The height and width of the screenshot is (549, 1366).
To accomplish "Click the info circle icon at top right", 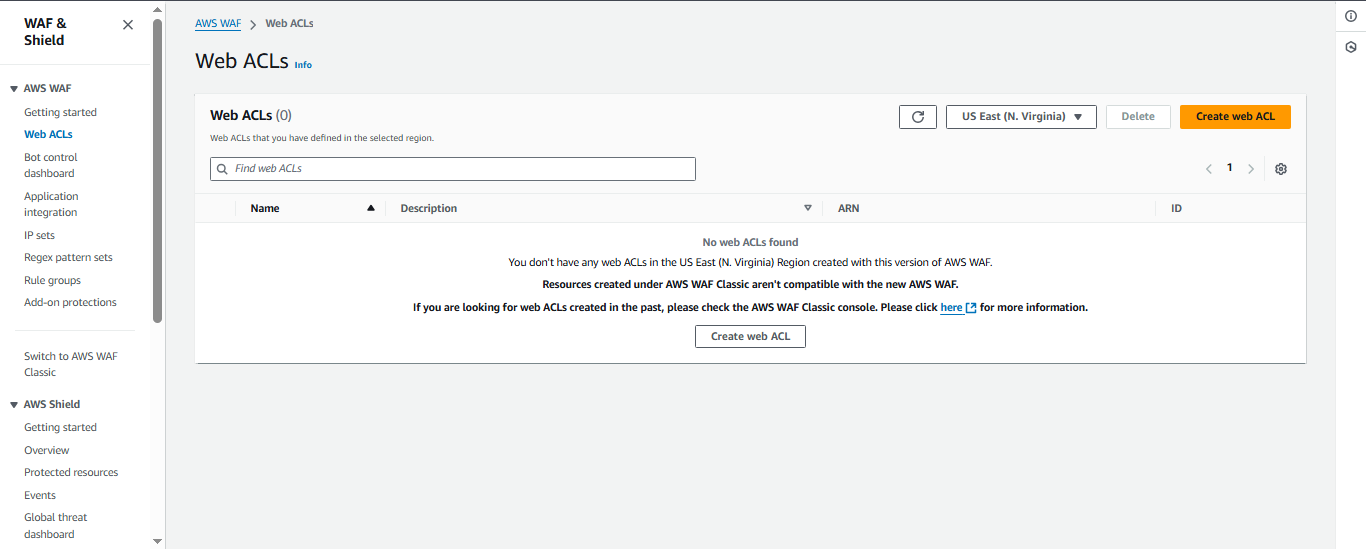I will tap(1350, 16).
